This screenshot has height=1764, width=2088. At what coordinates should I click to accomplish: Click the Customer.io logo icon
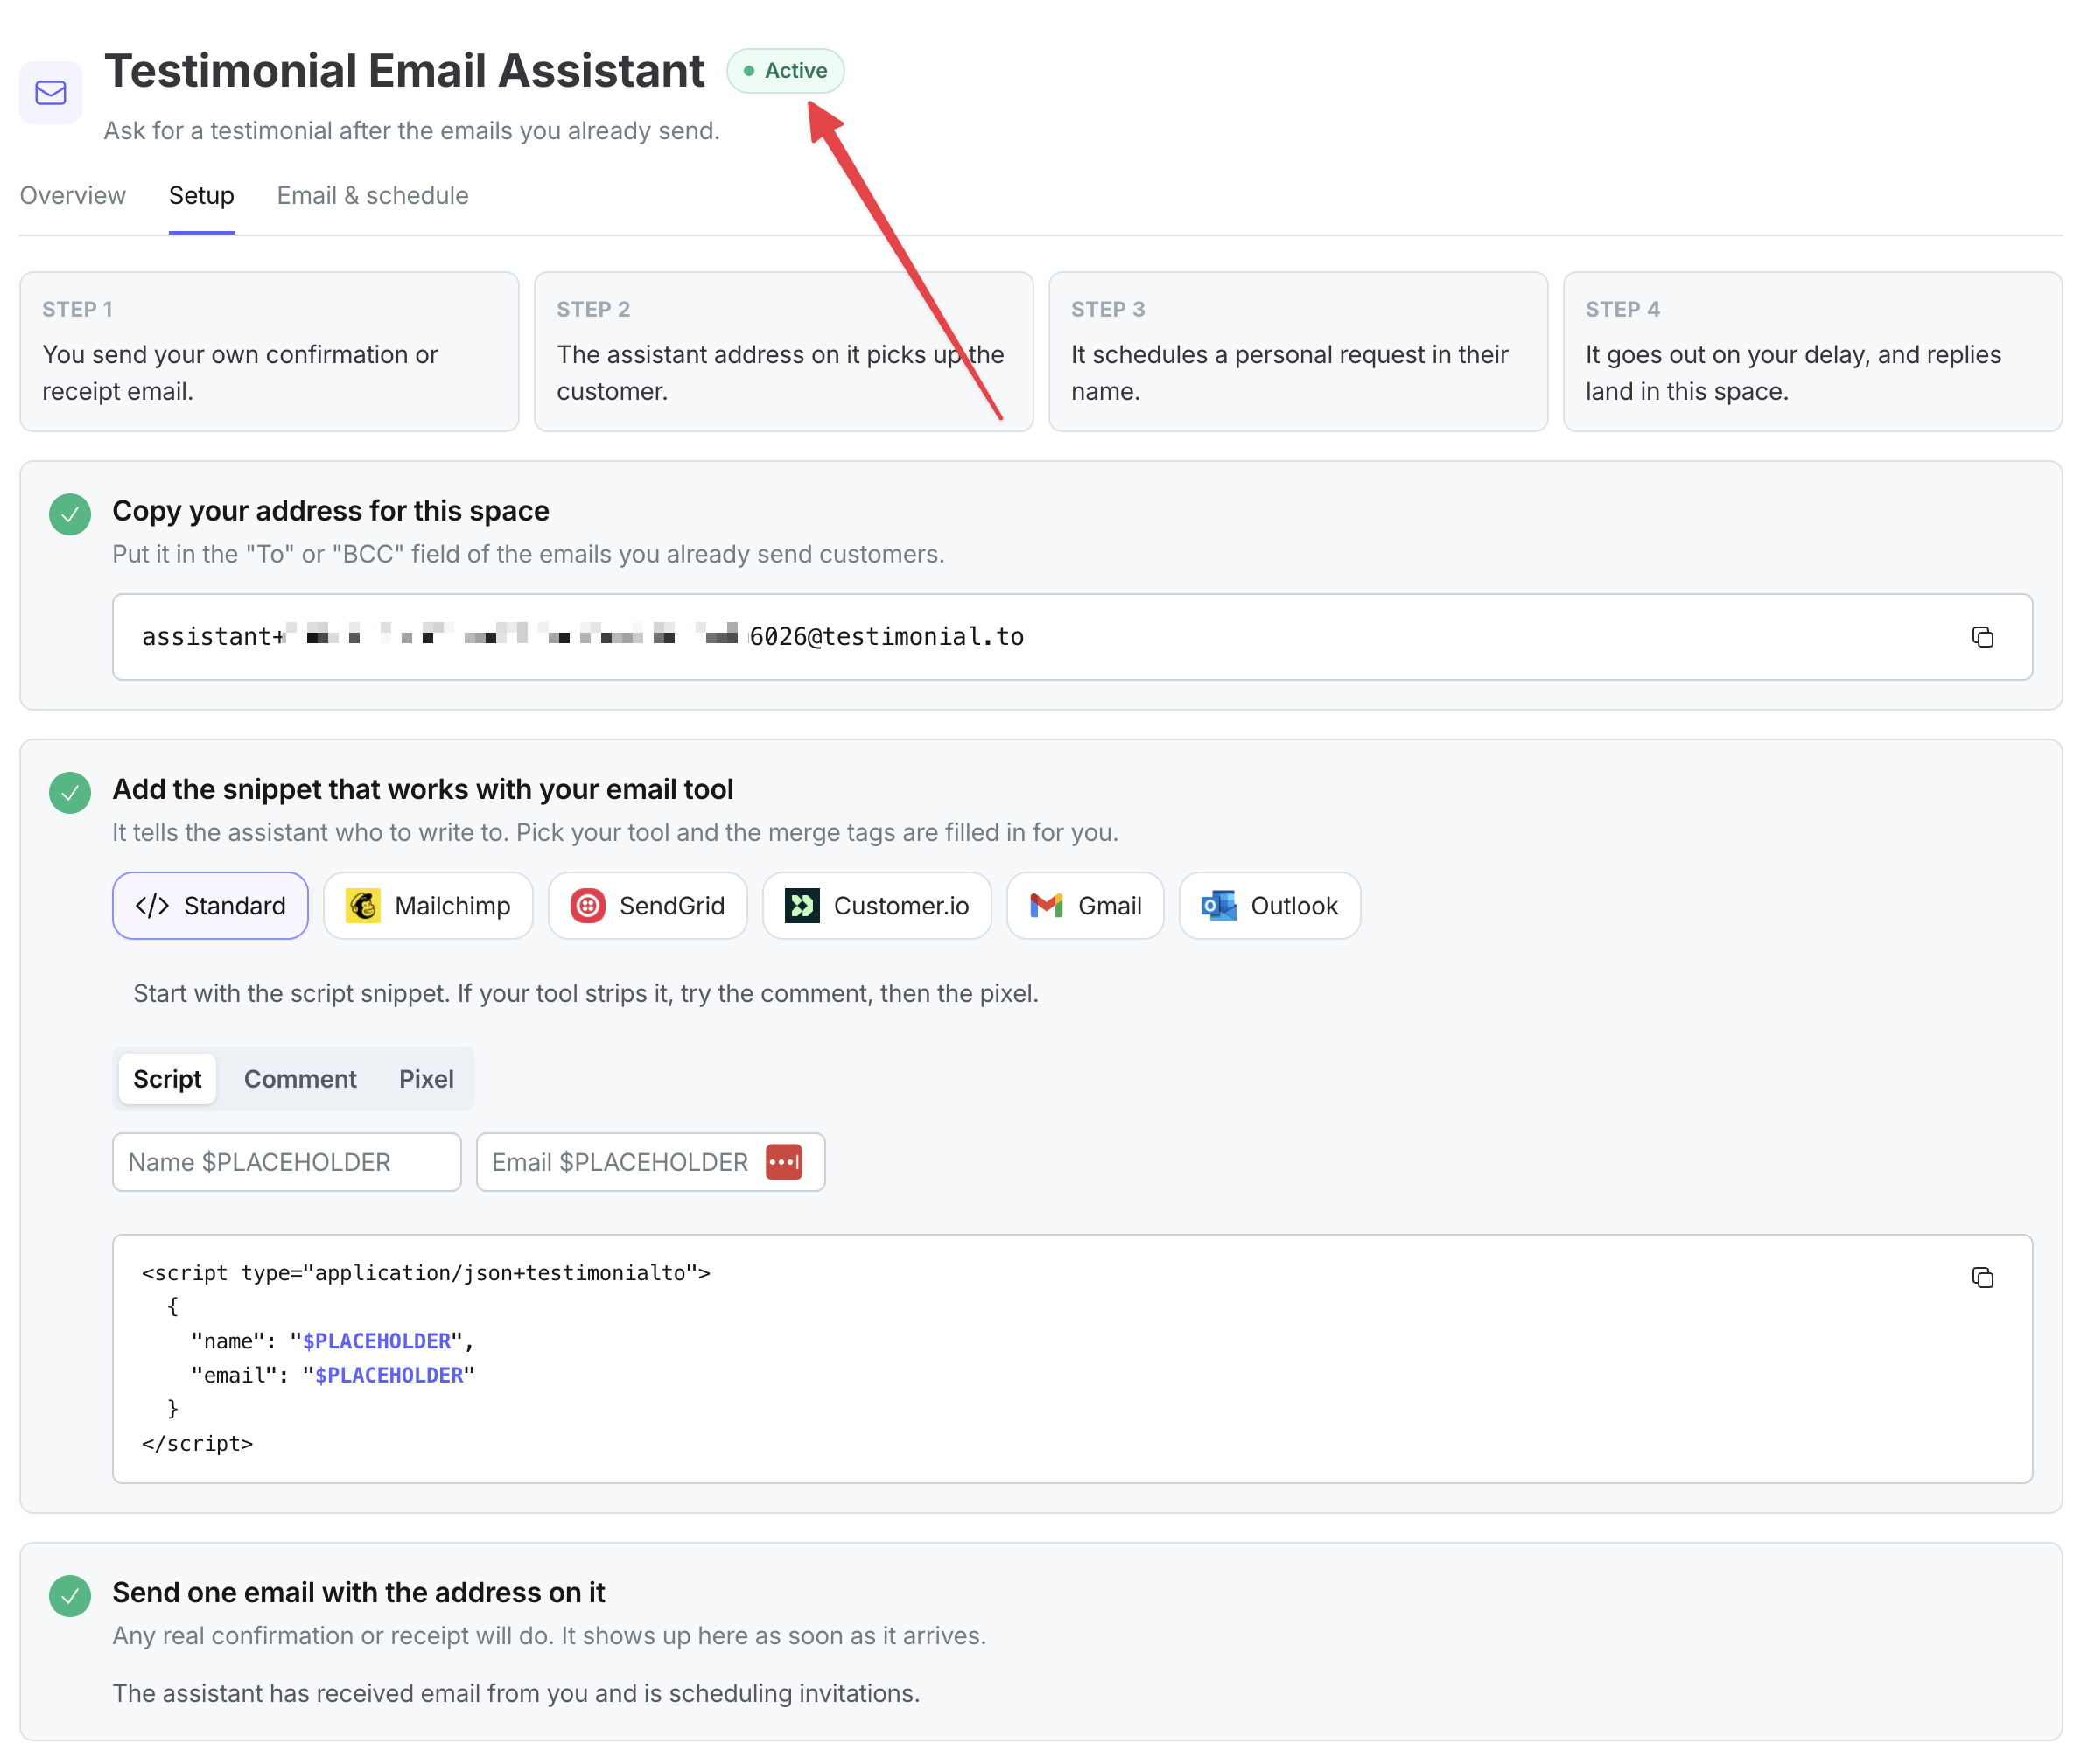802,906
